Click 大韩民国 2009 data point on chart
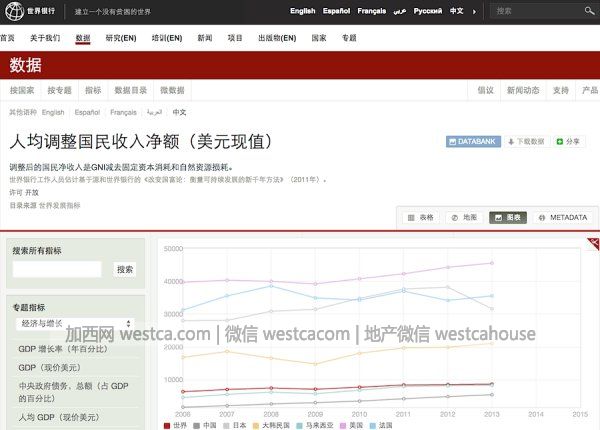600x430 pixels. 315,364
